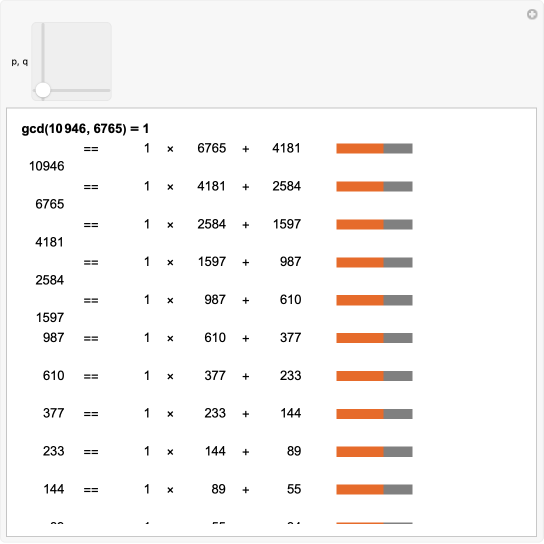Click the gray bar segment in 144 row

pos(398,490)
